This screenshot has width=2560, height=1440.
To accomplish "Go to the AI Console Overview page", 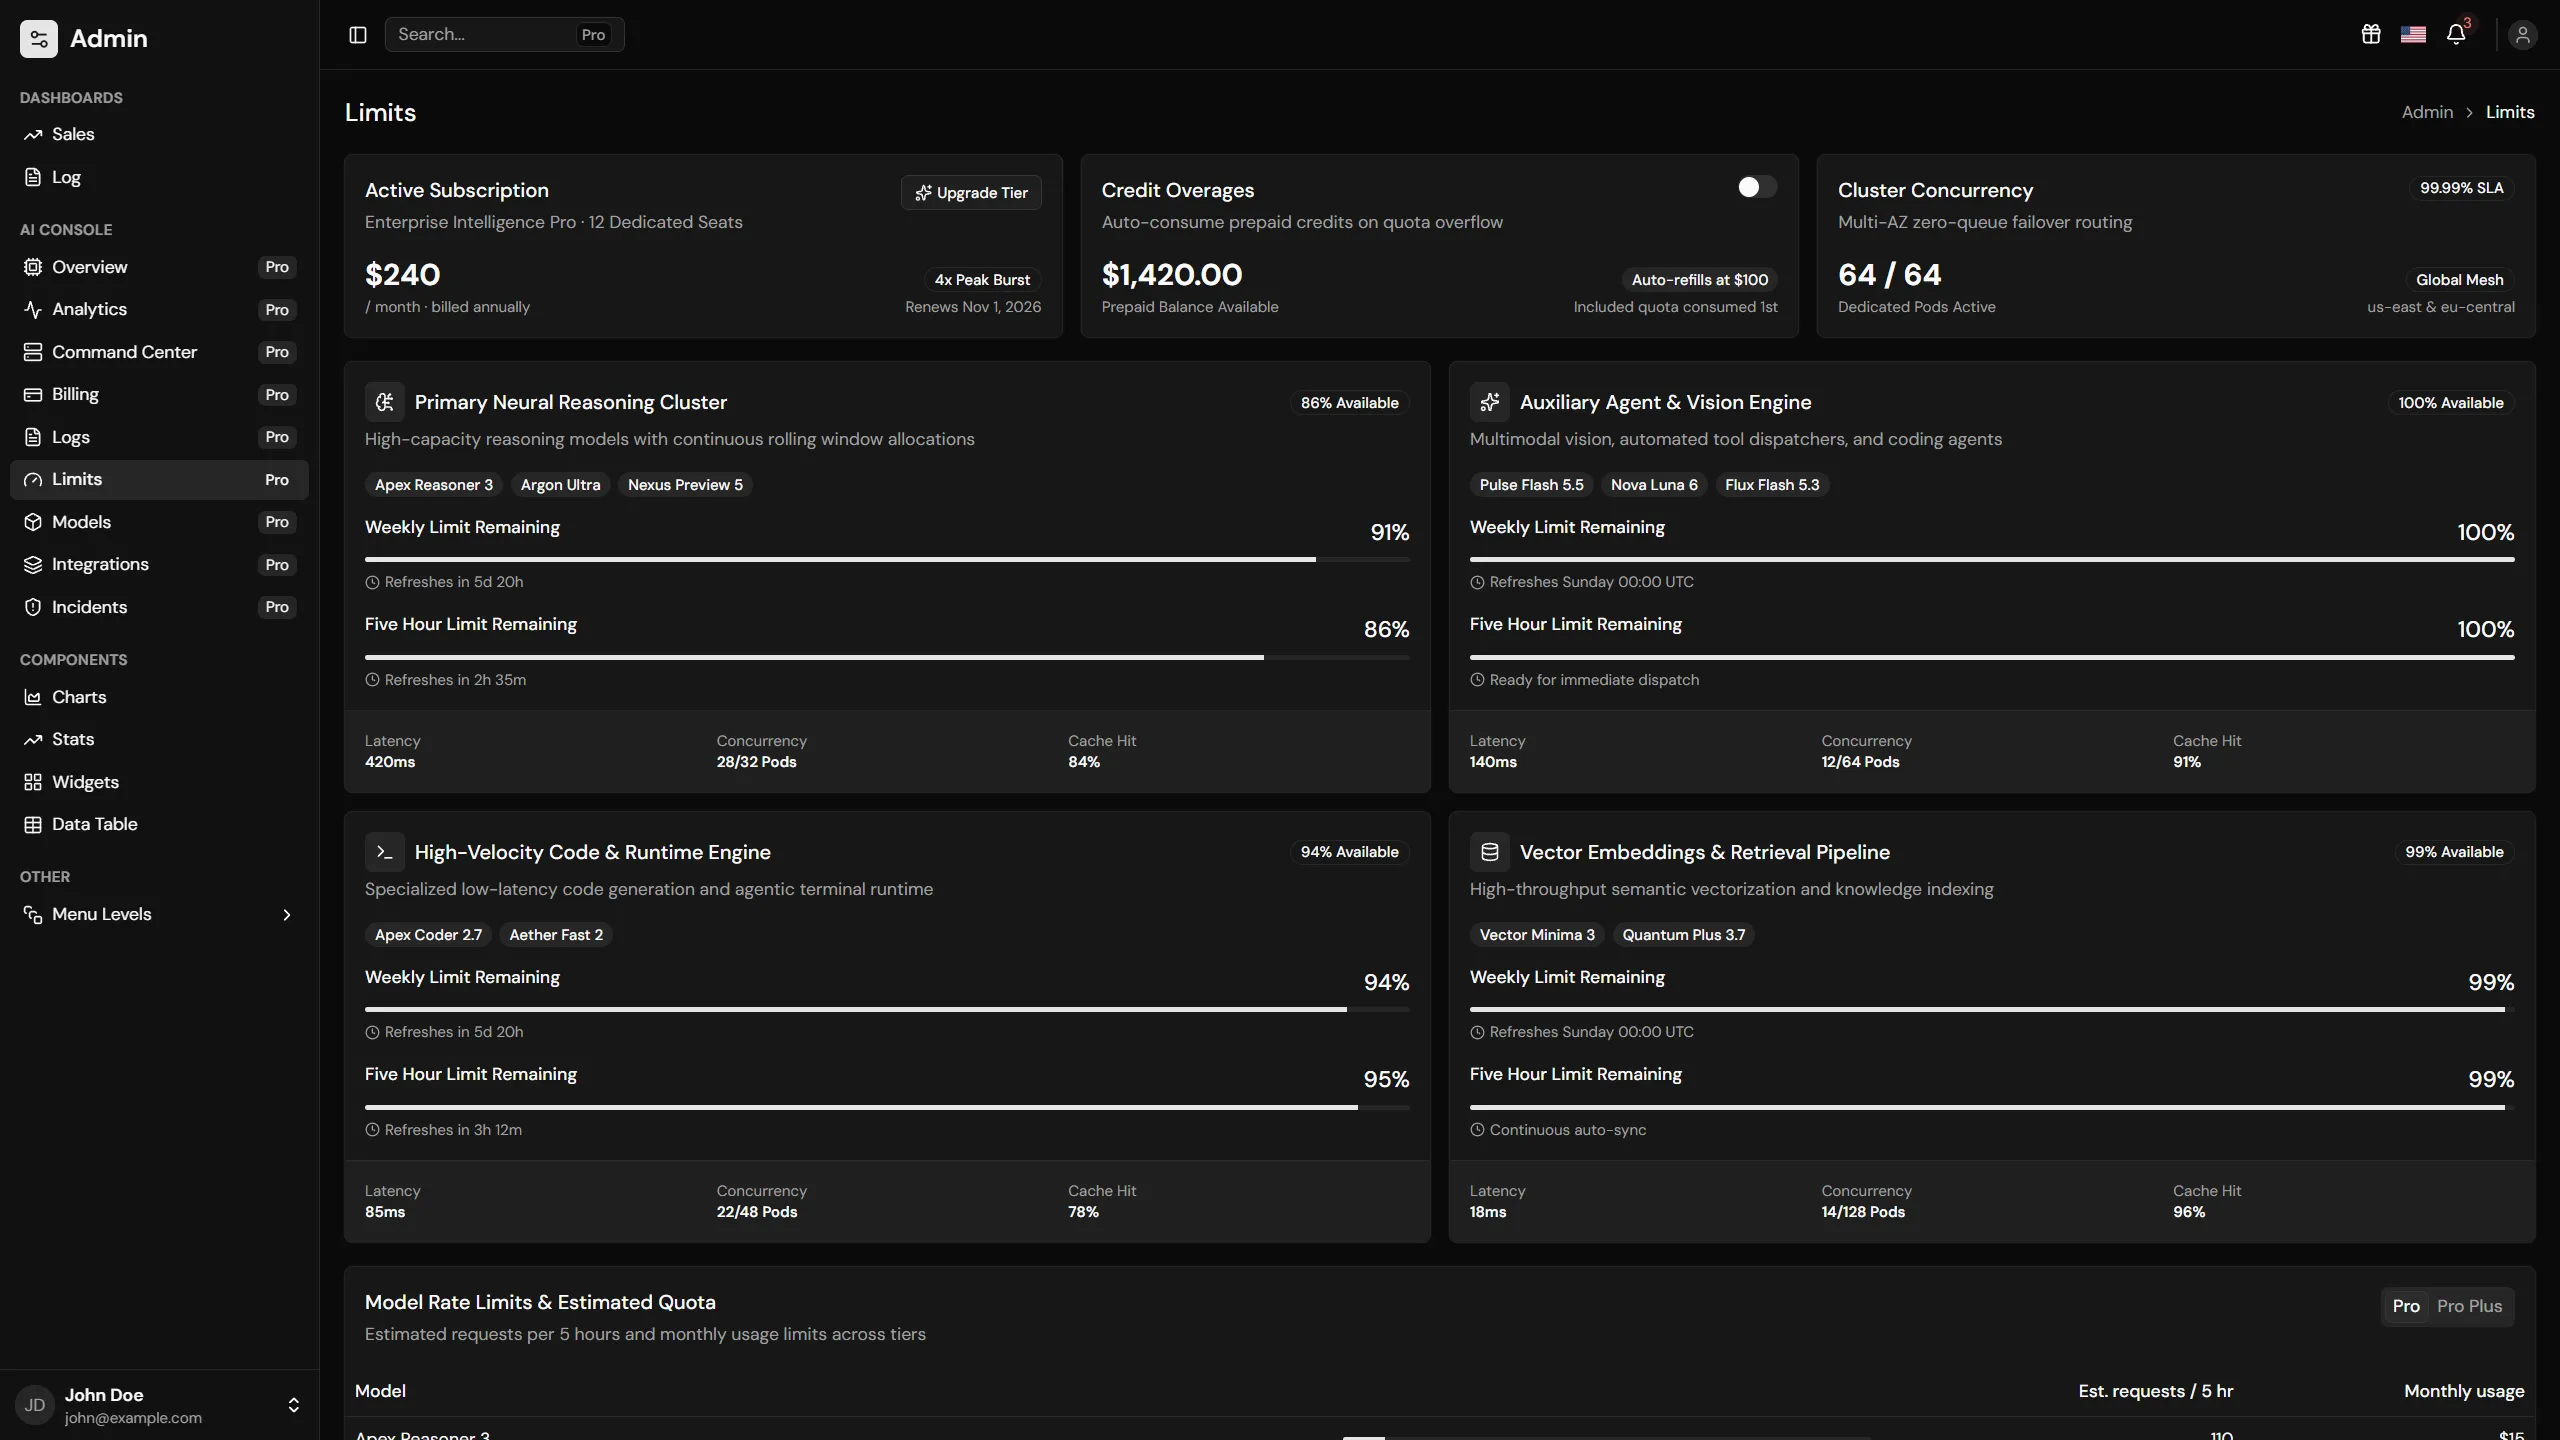I will point(160,267).
